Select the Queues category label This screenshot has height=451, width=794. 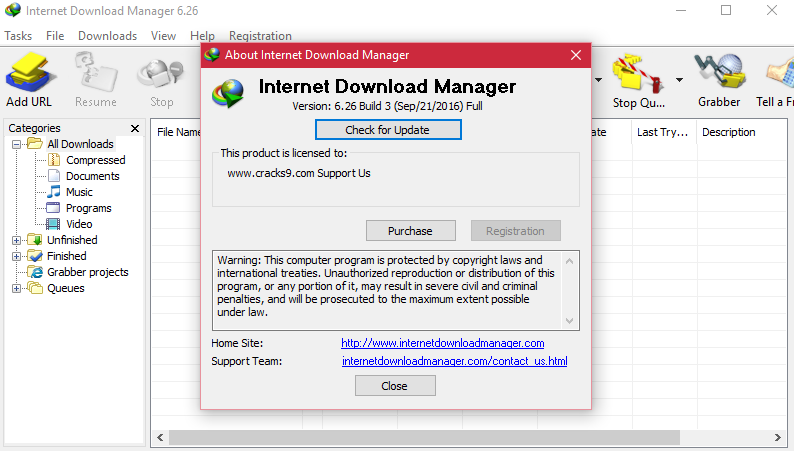coord(66,288)
